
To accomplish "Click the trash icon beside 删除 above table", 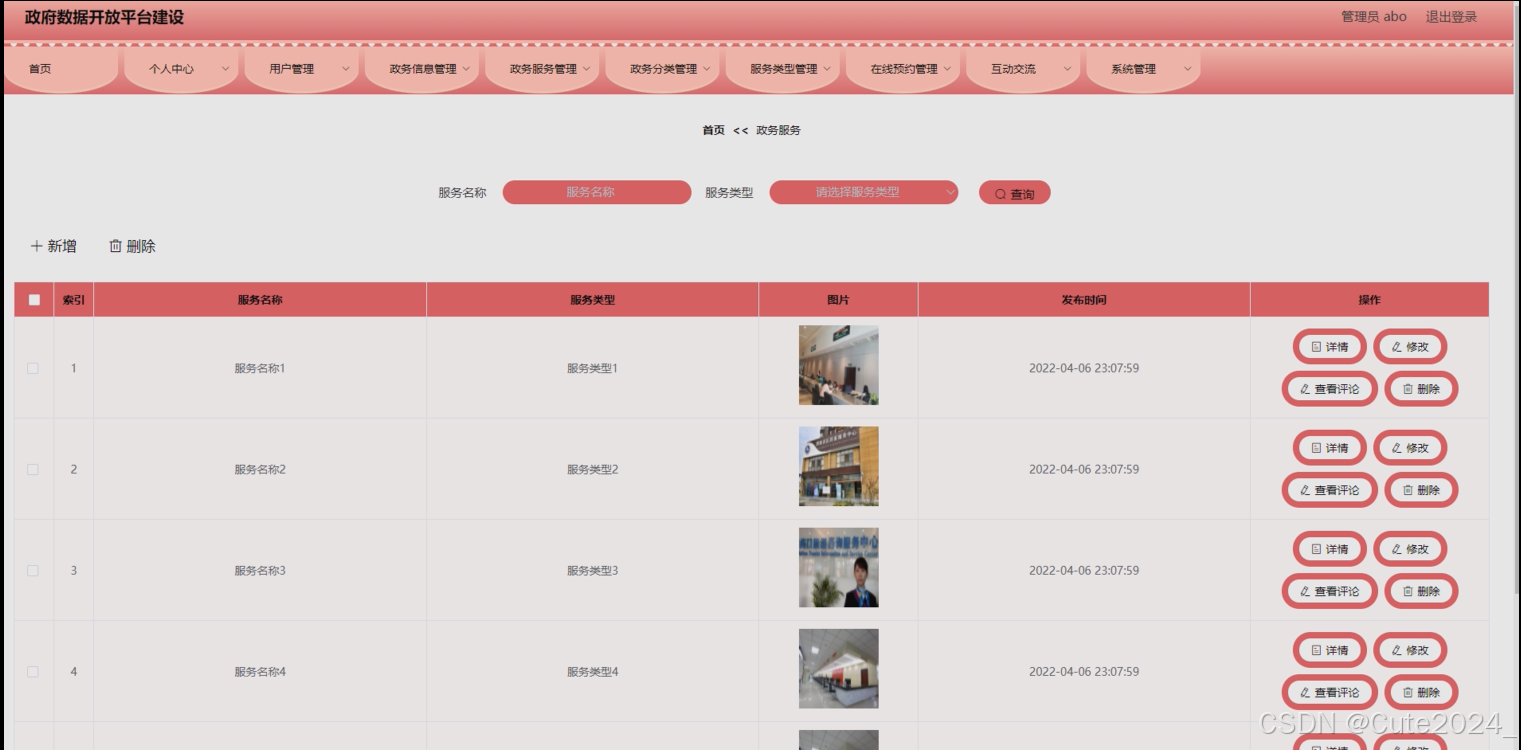I will [x=115, y=246].
